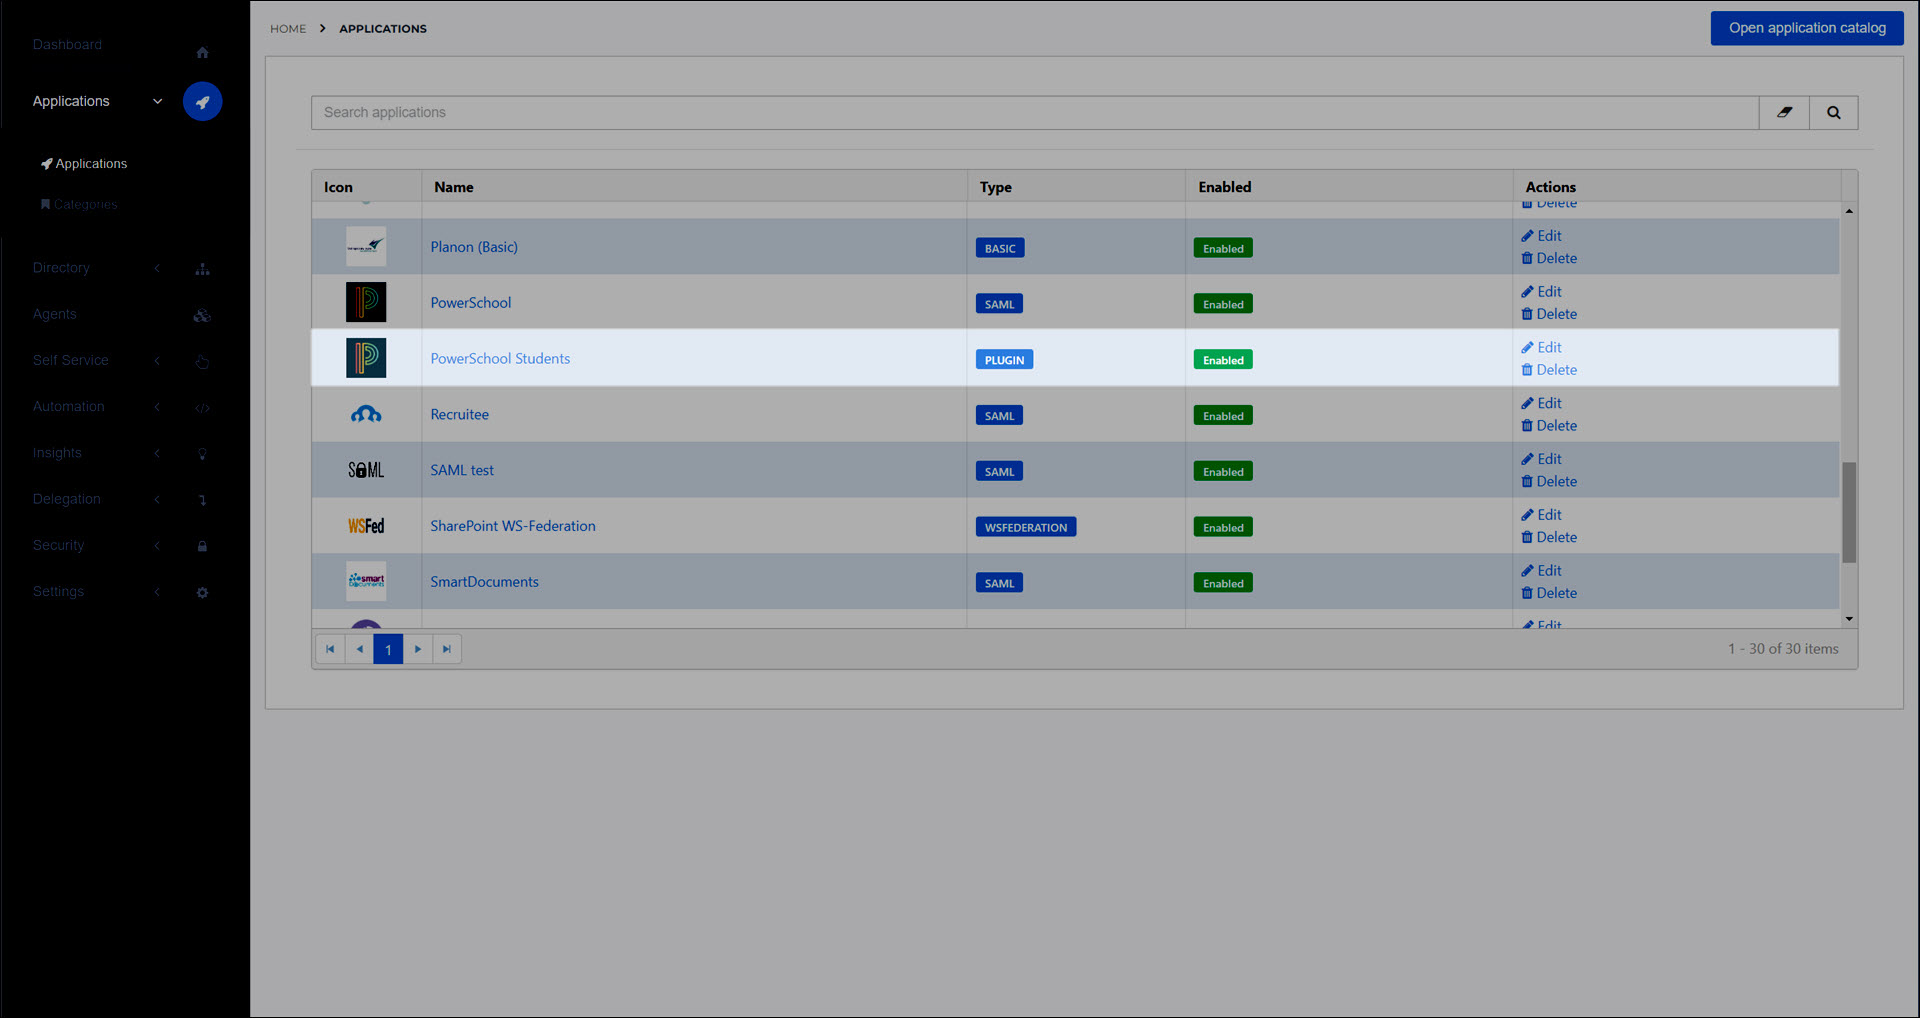Select page 1 in the pager
Viewport: 1920px width, 1019px height.
pos(388,649)
